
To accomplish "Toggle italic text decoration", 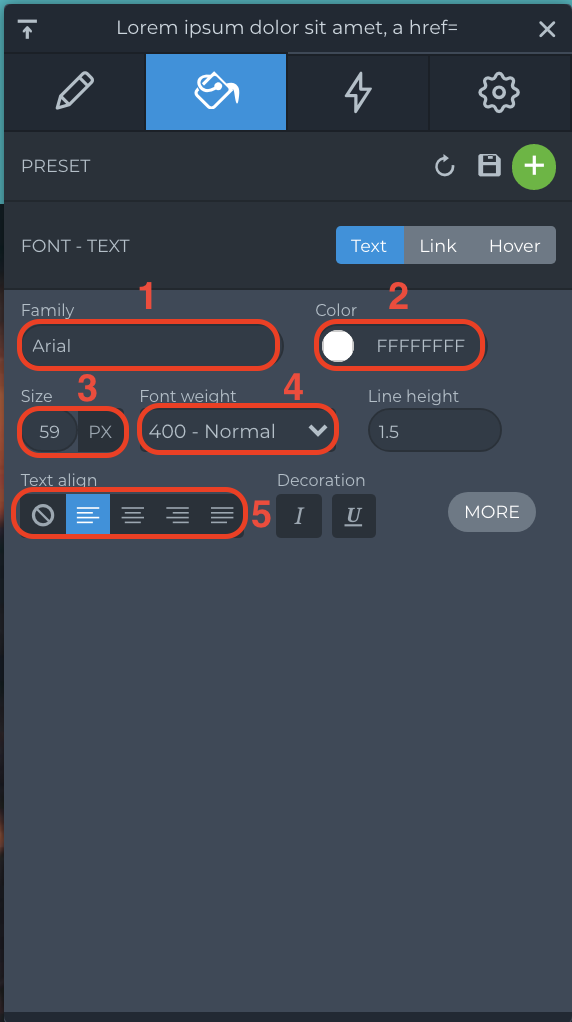I will tap(299, 516).
